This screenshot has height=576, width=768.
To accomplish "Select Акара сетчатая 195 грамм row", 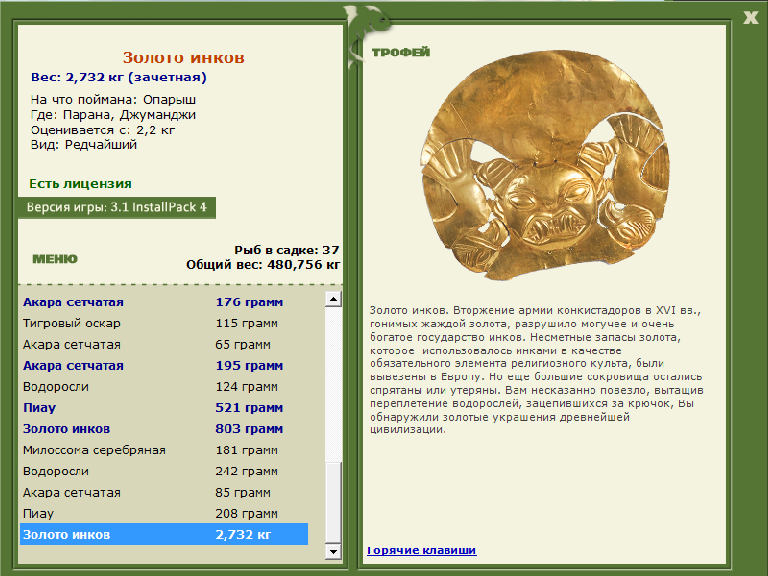I will click(x=164, y=366).
